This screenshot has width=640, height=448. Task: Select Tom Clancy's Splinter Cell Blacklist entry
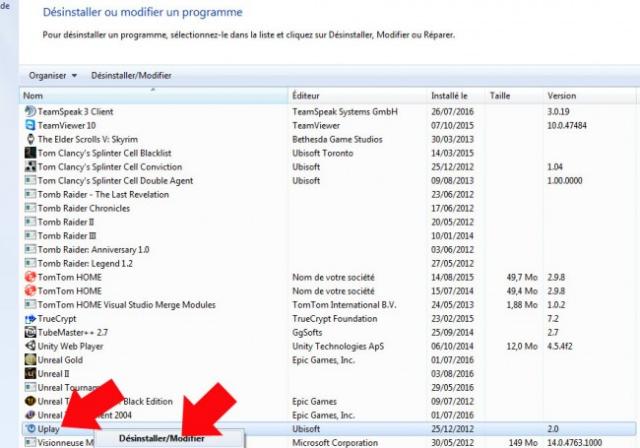110,153
